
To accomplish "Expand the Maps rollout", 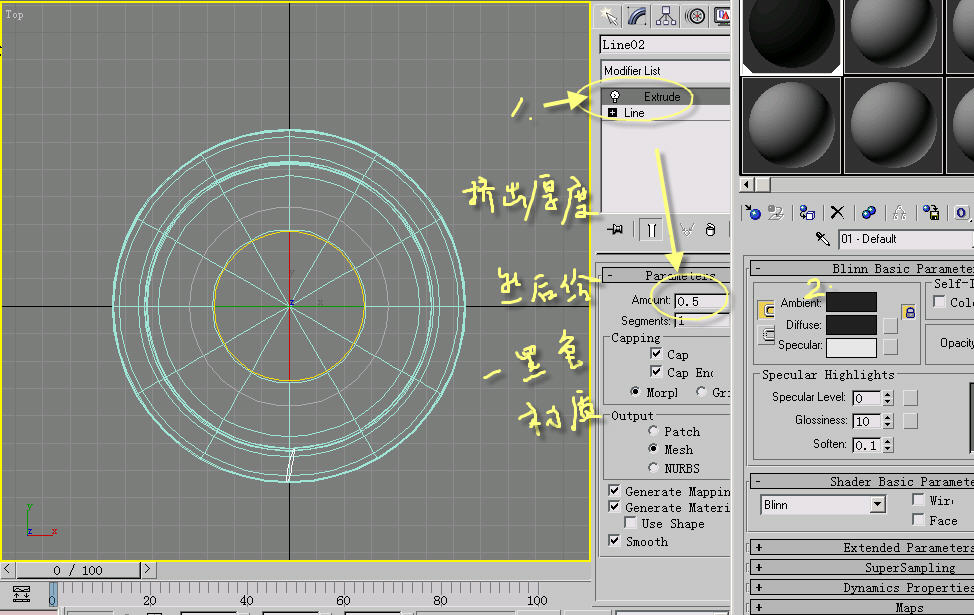I will 862,607.
